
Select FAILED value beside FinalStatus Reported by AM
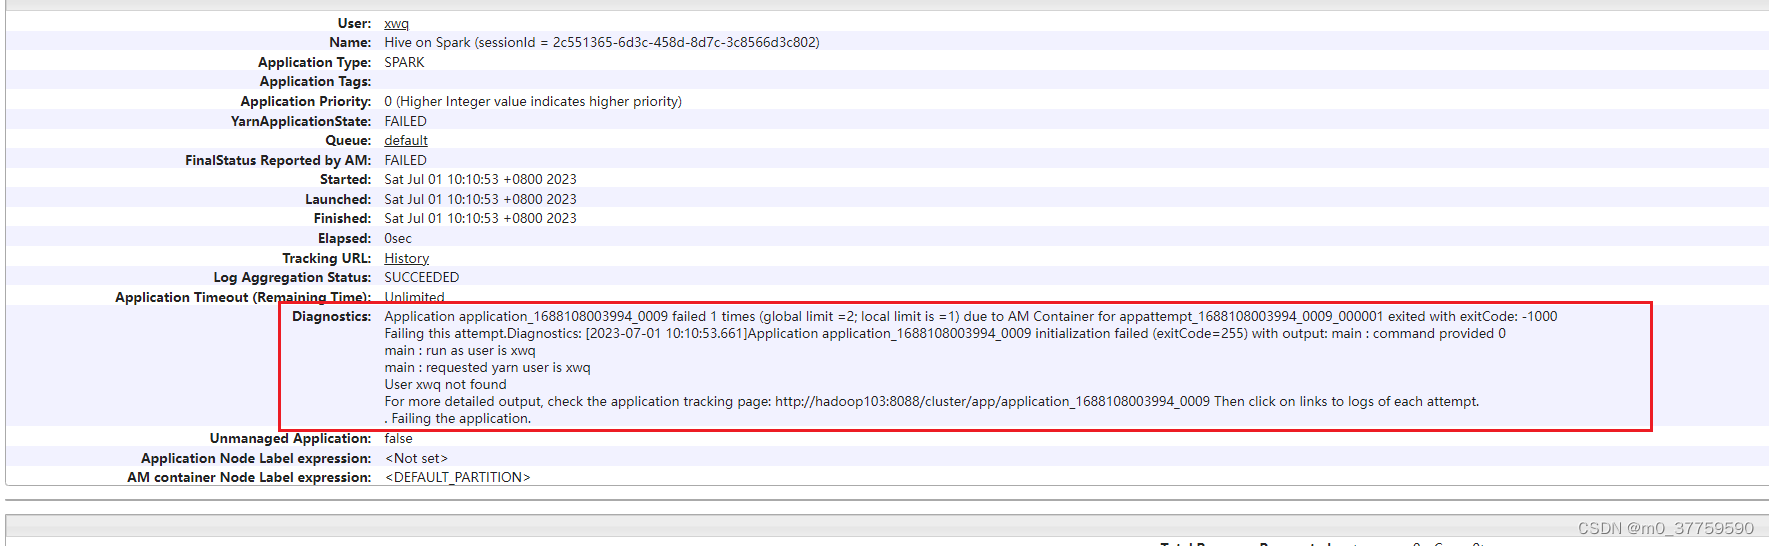click(405, 161)
